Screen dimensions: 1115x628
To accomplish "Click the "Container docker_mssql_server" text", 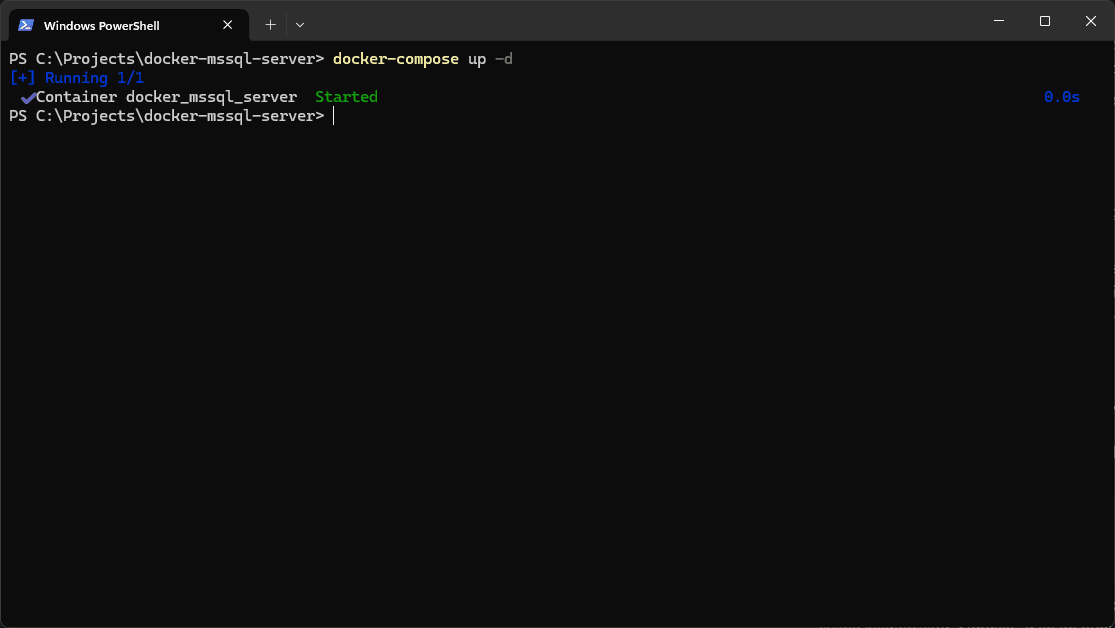I will coord(166,97).
